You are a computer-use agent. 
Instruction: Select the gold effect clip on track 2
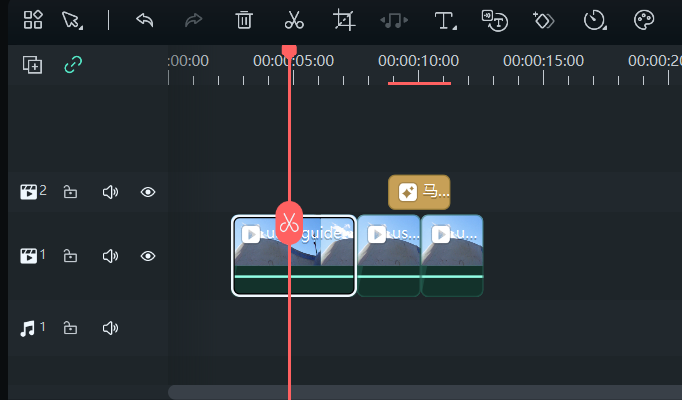click(419, 192)
